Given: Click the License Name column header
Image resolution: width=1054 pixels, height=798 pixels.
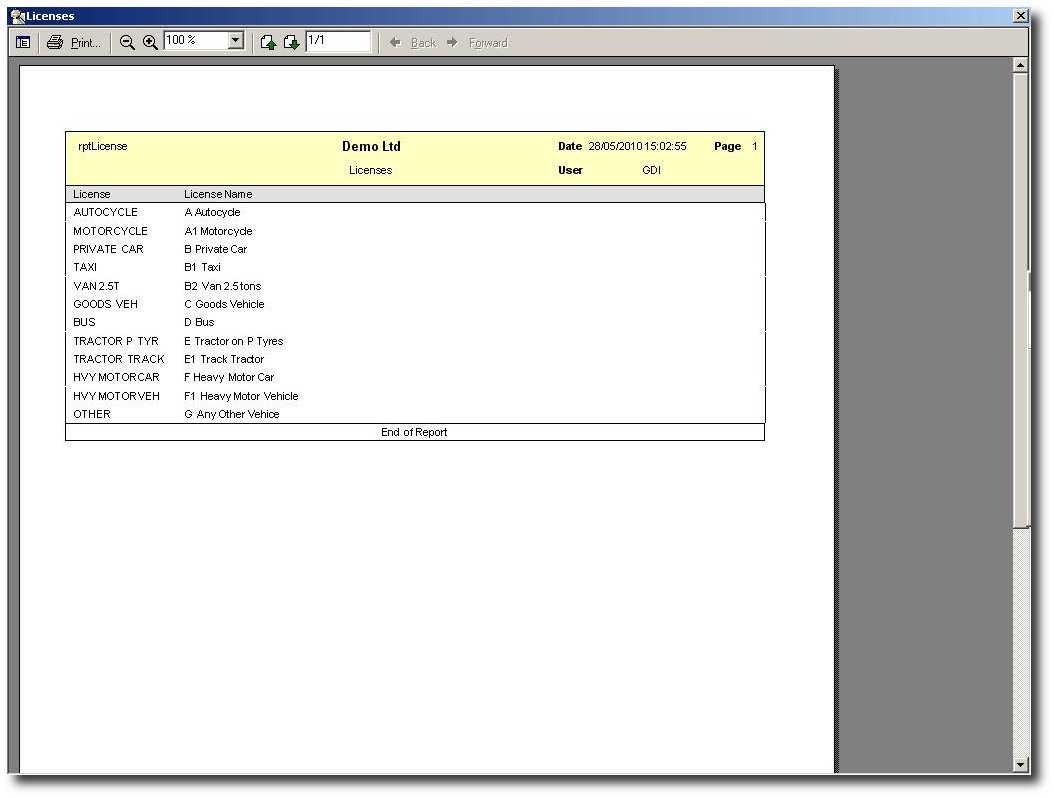Looking at the screenshot, I should (x=218, y=194).
